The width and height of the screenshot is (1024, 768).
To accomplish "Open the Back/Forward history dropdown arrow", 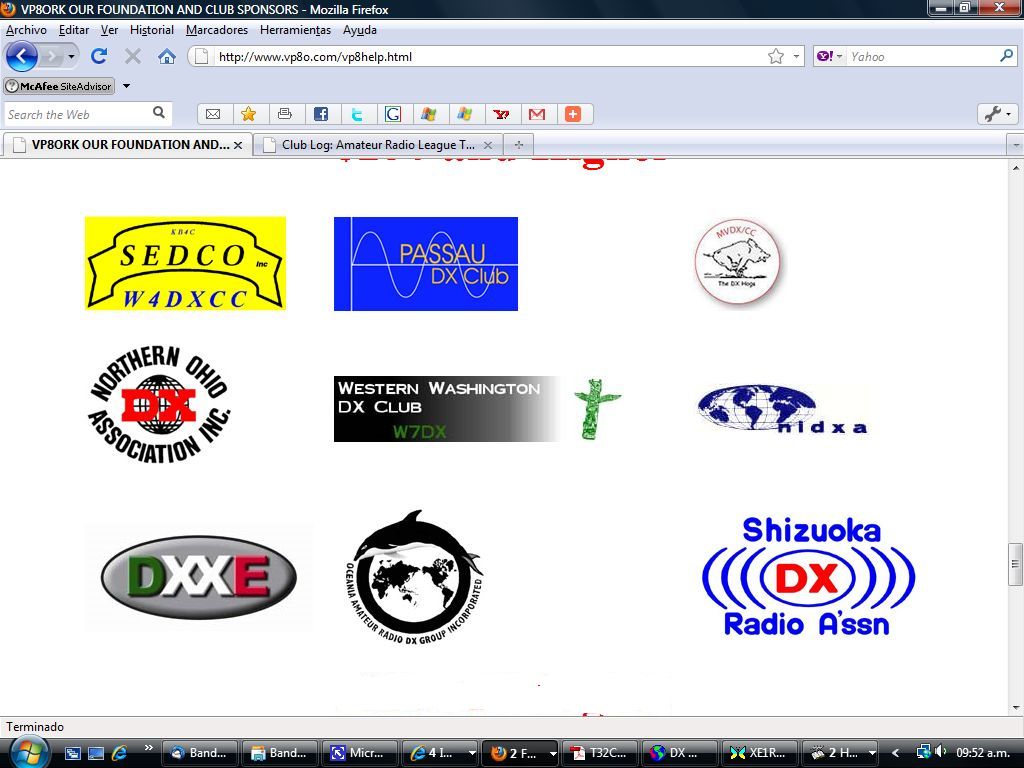I will pos(71,57).
